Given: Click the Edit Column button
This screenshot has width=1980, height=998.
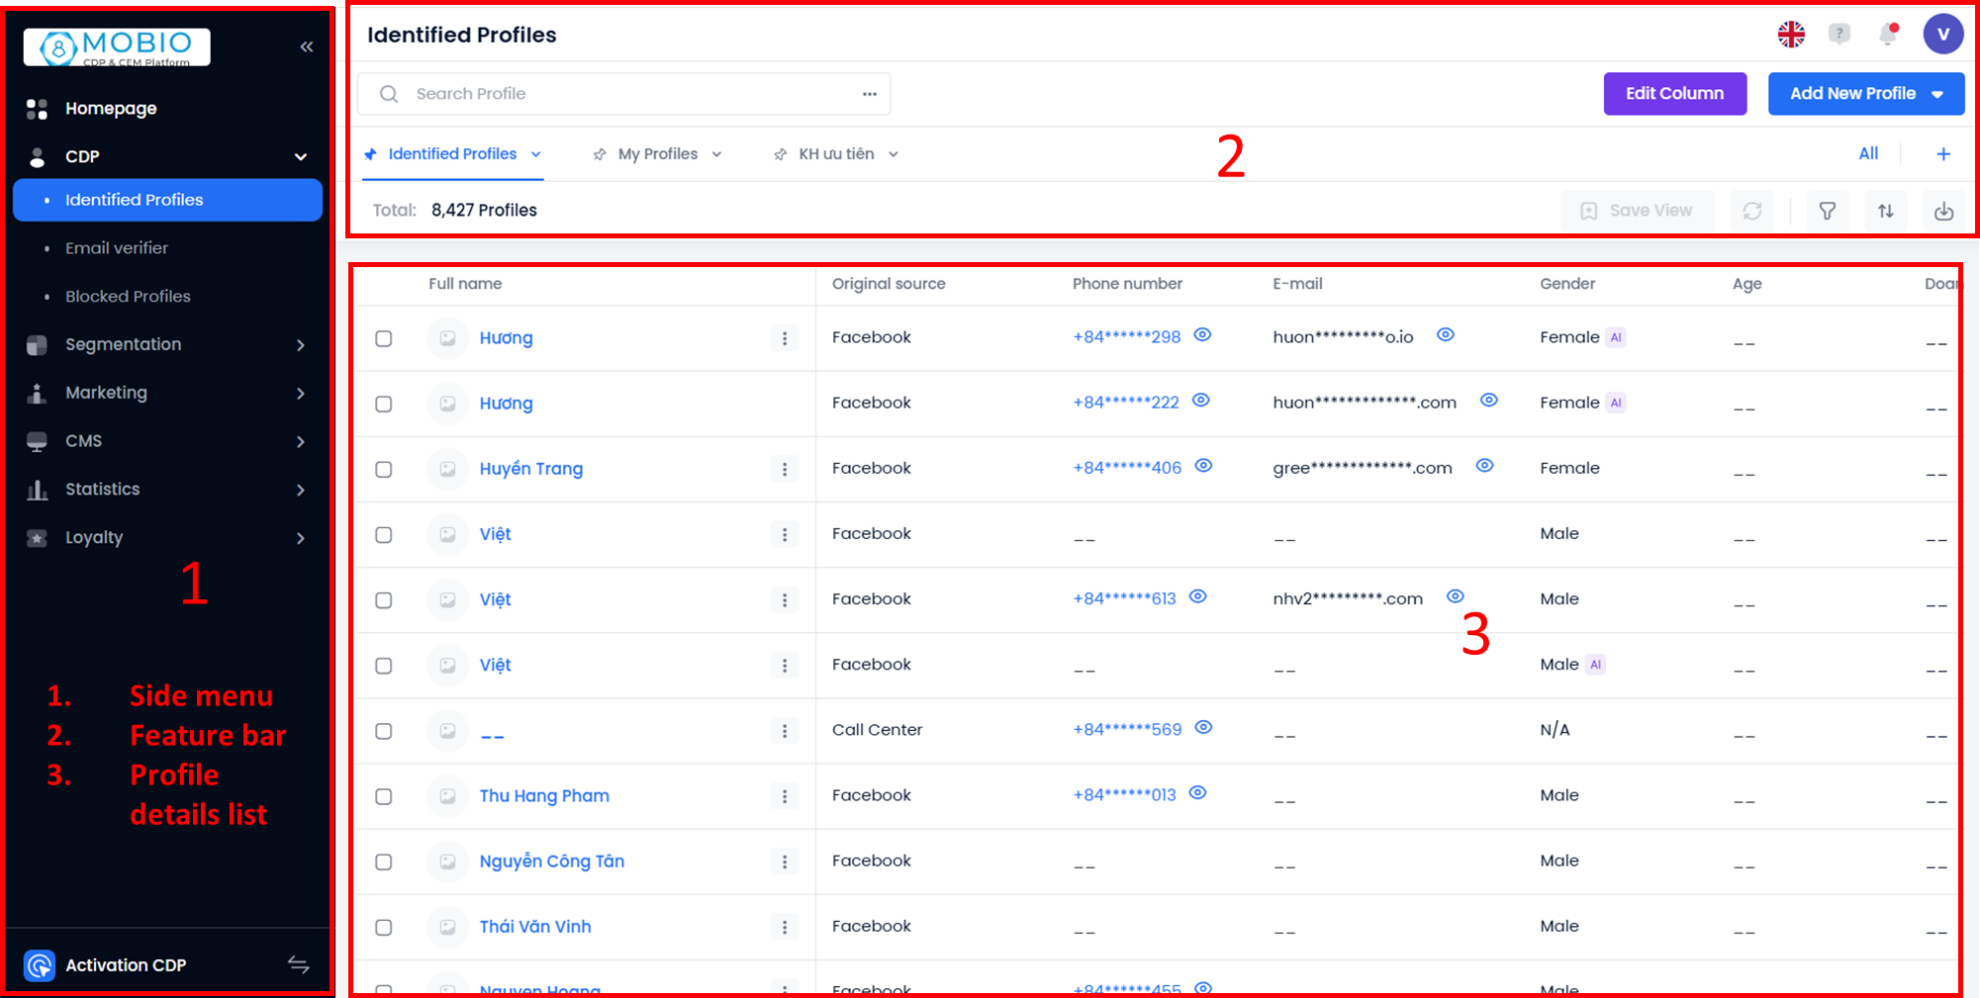Looking at the screenshot, I should pos(1675,94).
